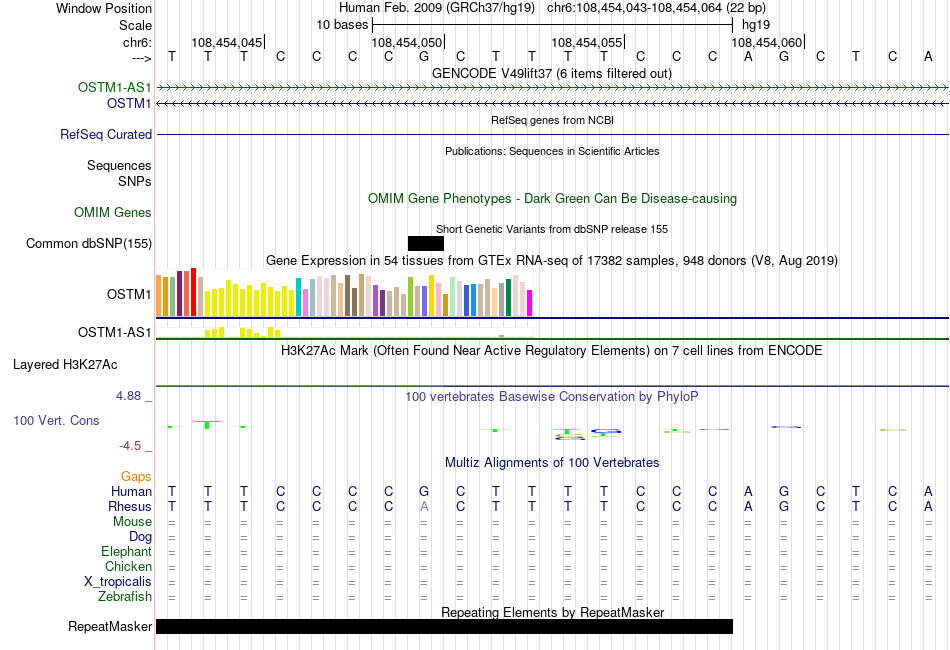Click the 100 Vert. Cons label
The image size is (950, 650).
click(x=56, y=420)
